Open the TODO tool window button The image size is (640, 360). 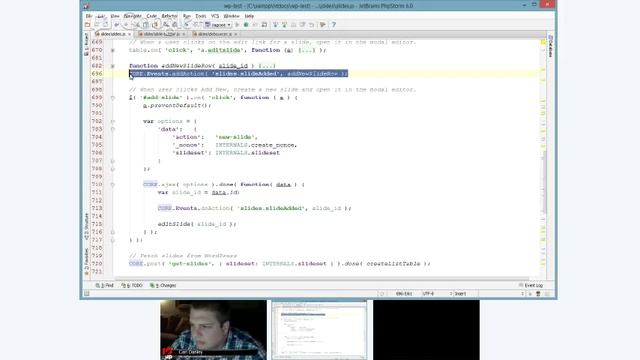point(132,285)
